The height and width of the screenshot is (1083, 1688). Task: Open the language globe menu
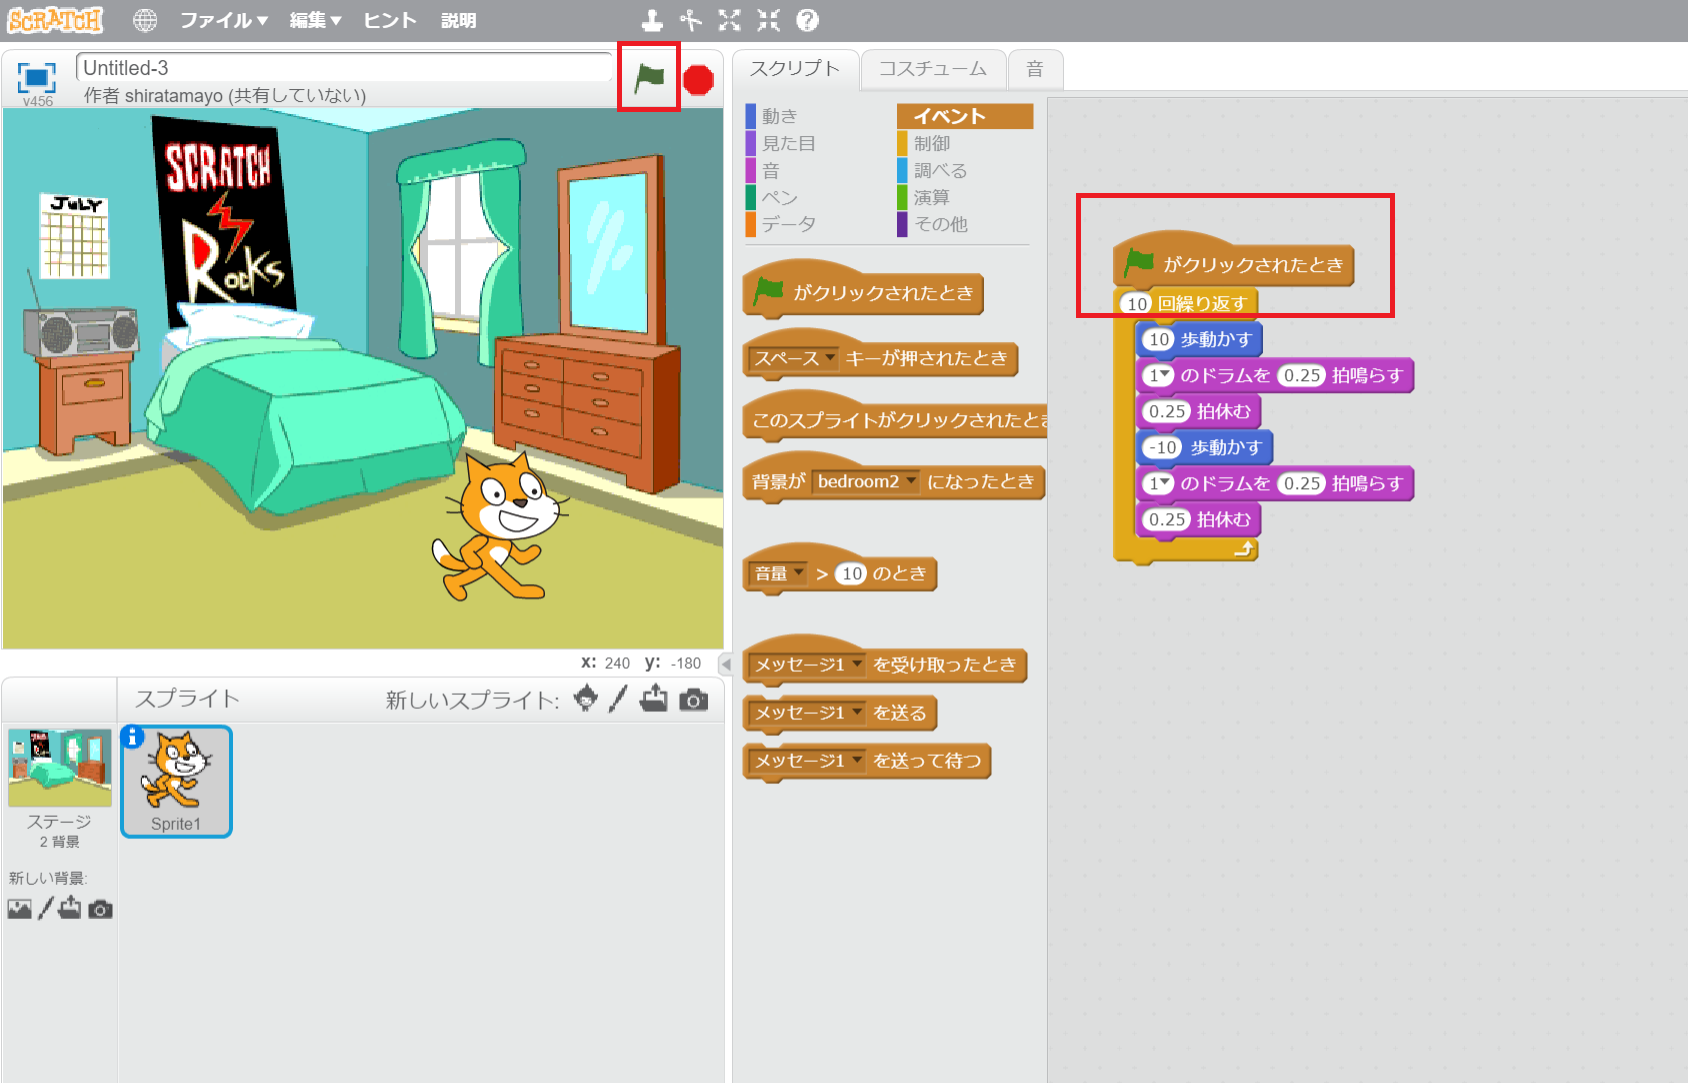(x=145, y=20)
